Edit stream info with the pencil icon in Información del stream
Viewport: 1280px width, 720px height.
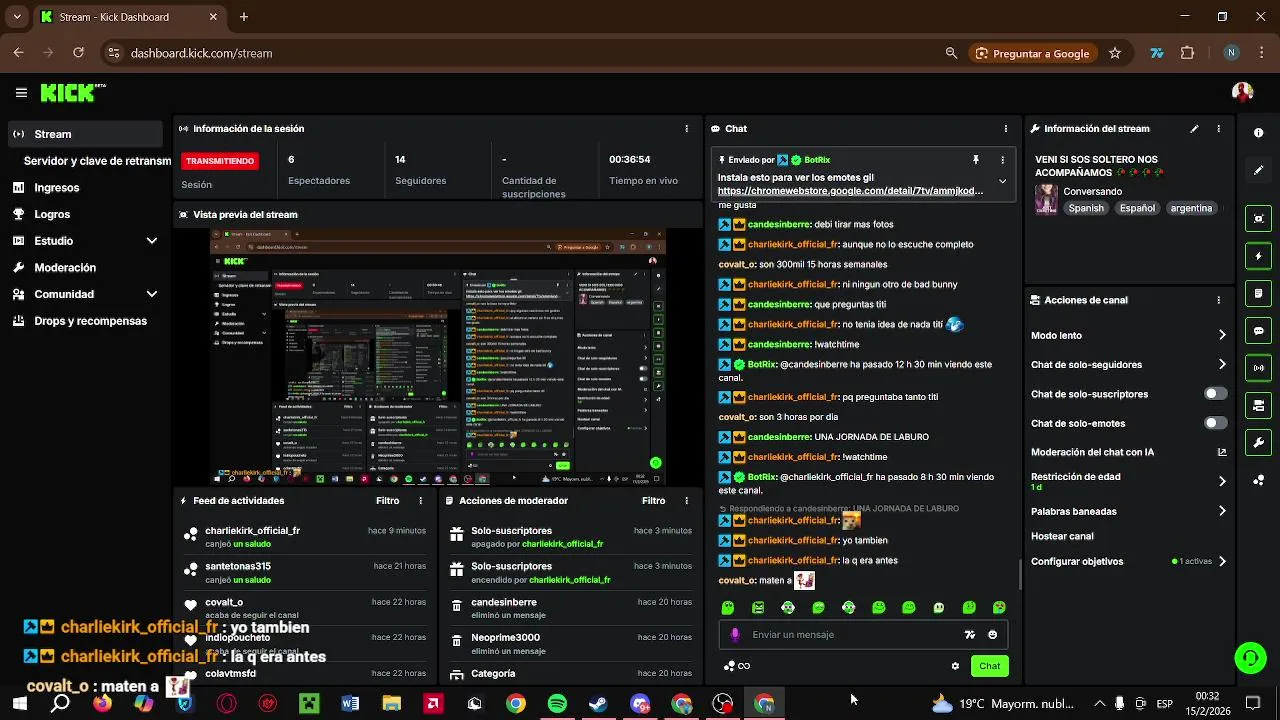[1194, 129]
